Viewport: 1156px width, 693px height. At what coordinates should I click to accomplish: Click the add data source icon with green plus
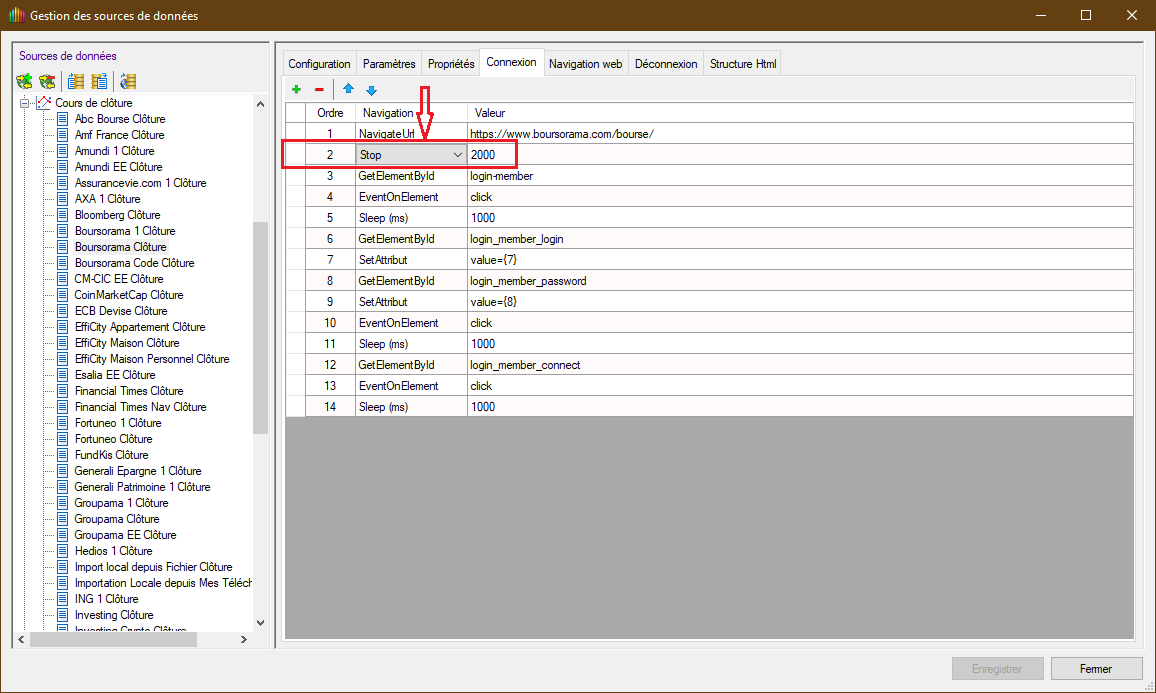(25, 81)
